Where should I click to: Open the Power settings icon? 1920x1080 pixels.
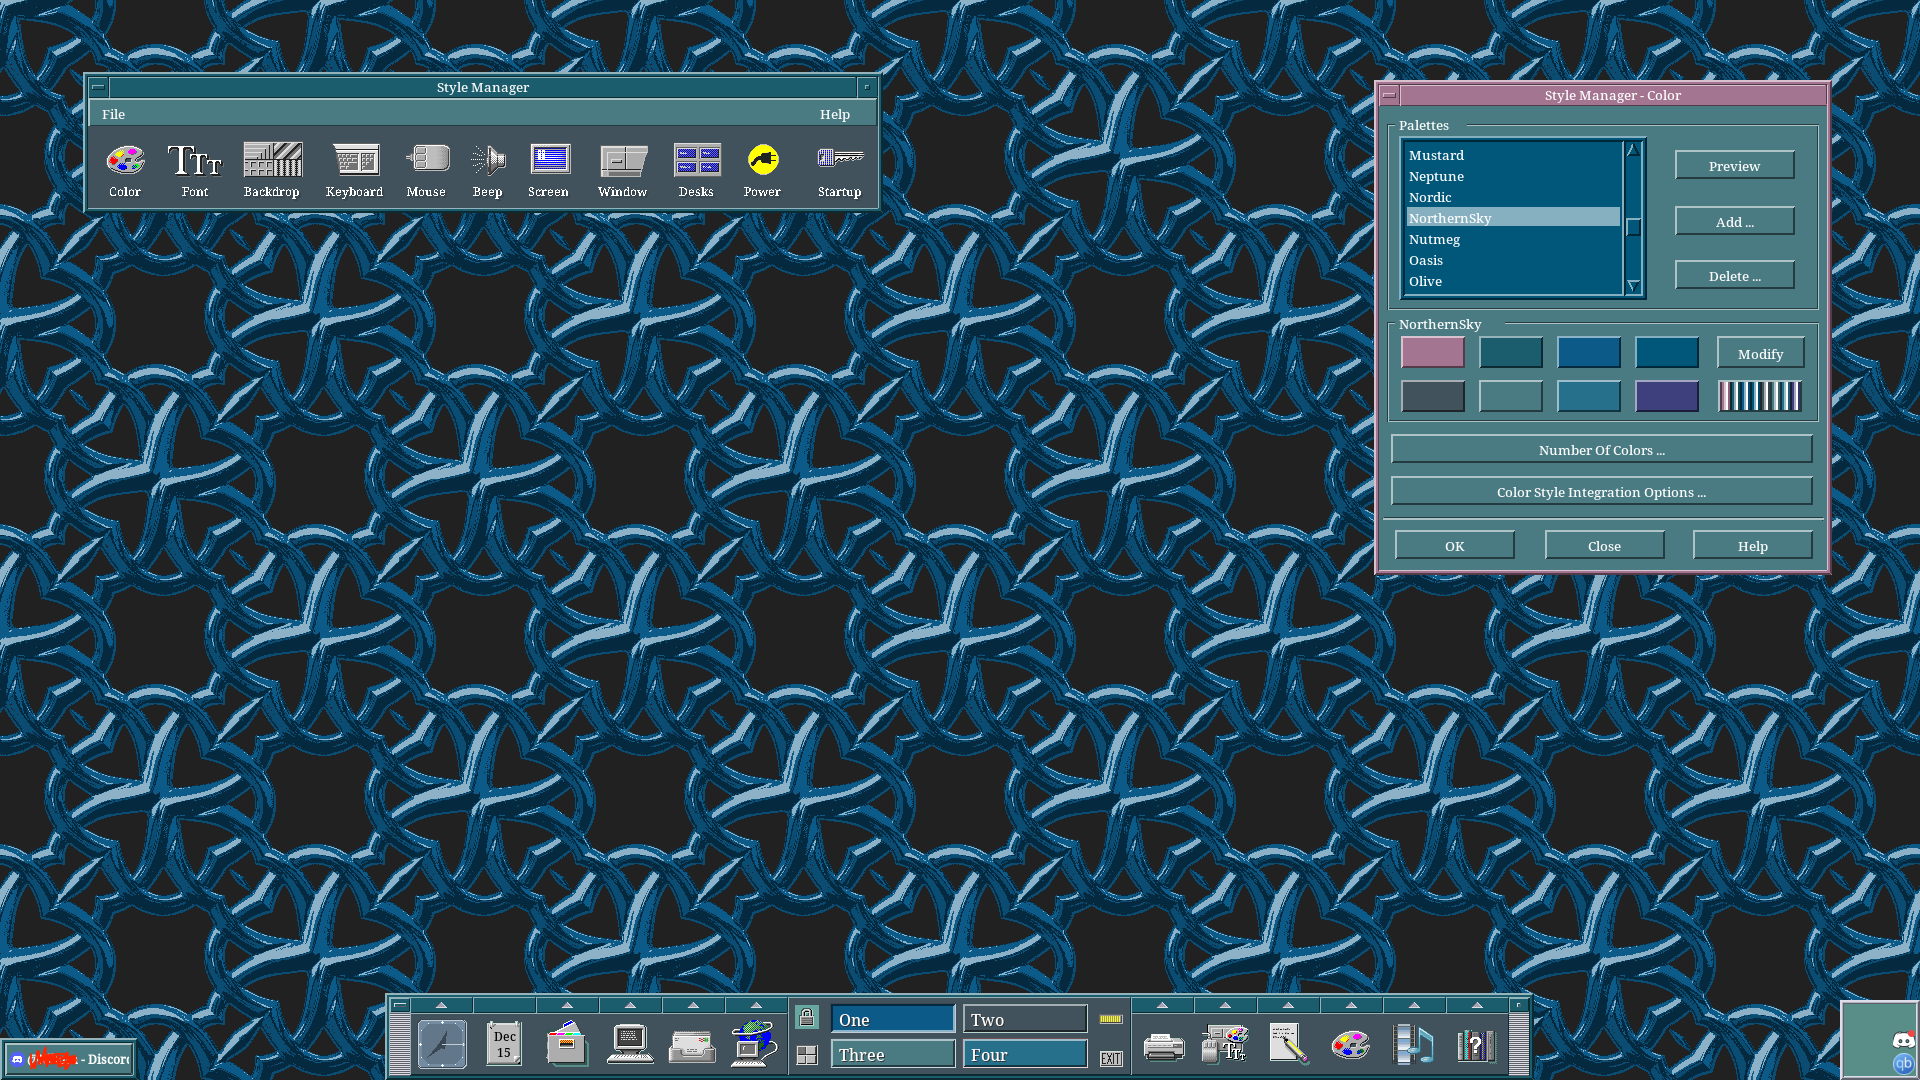coord(763,169)
